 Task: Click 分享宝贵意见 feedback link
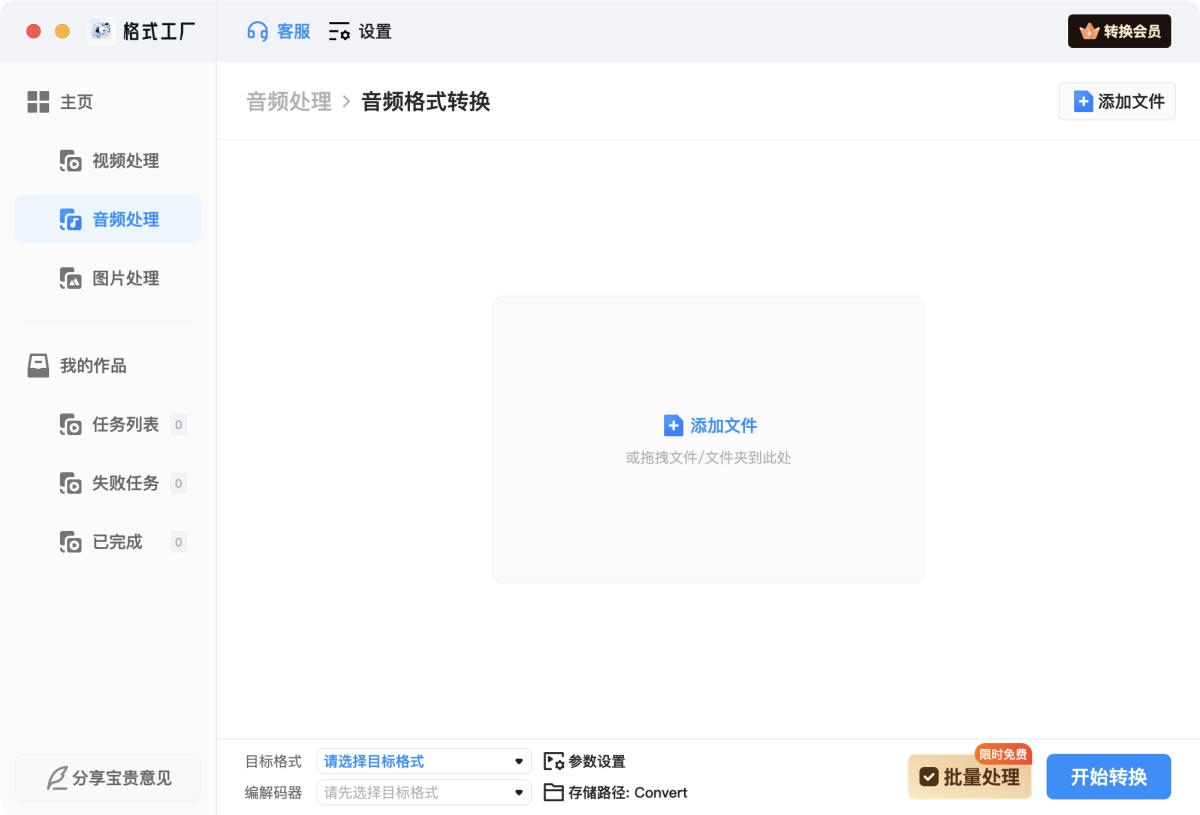[x=108, y=777]
